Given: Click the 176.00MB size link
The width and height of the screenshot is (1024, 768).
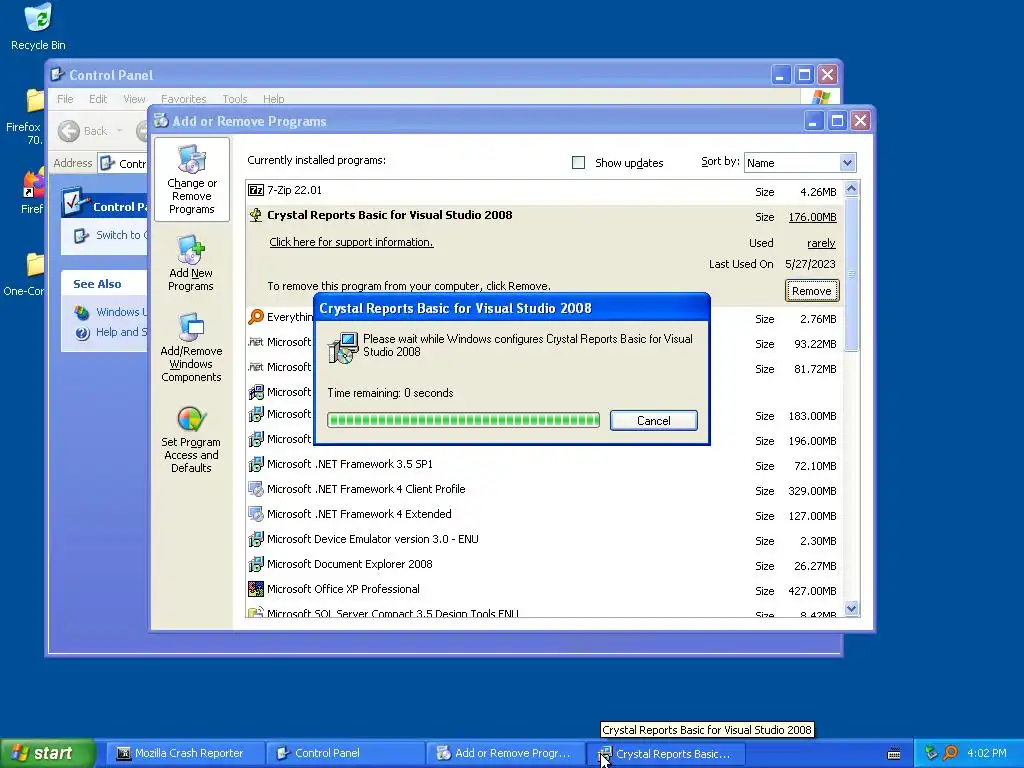Looking at the screenshot, I should point(812,217).
